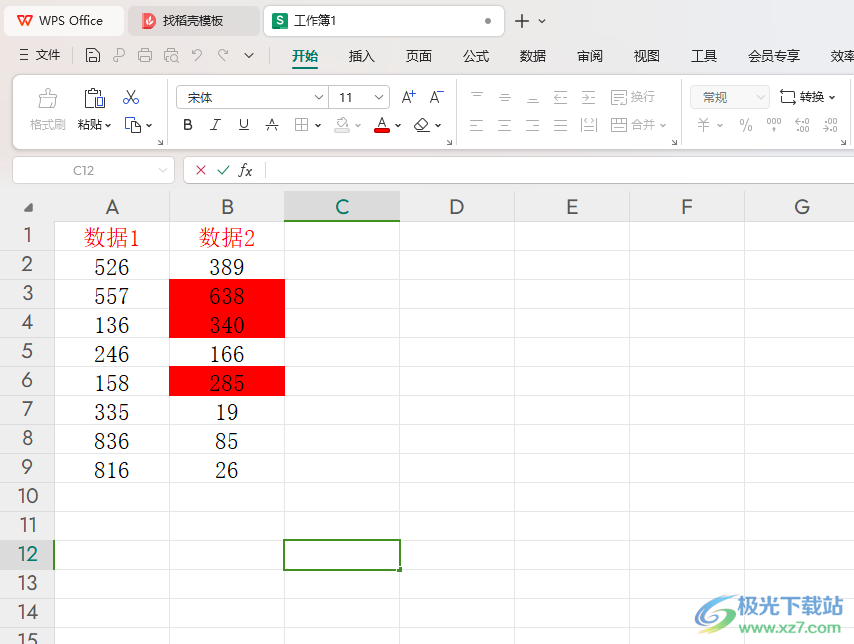Open the 视图 View tab
Screen dimensions: 854x644
click(646, 56)
